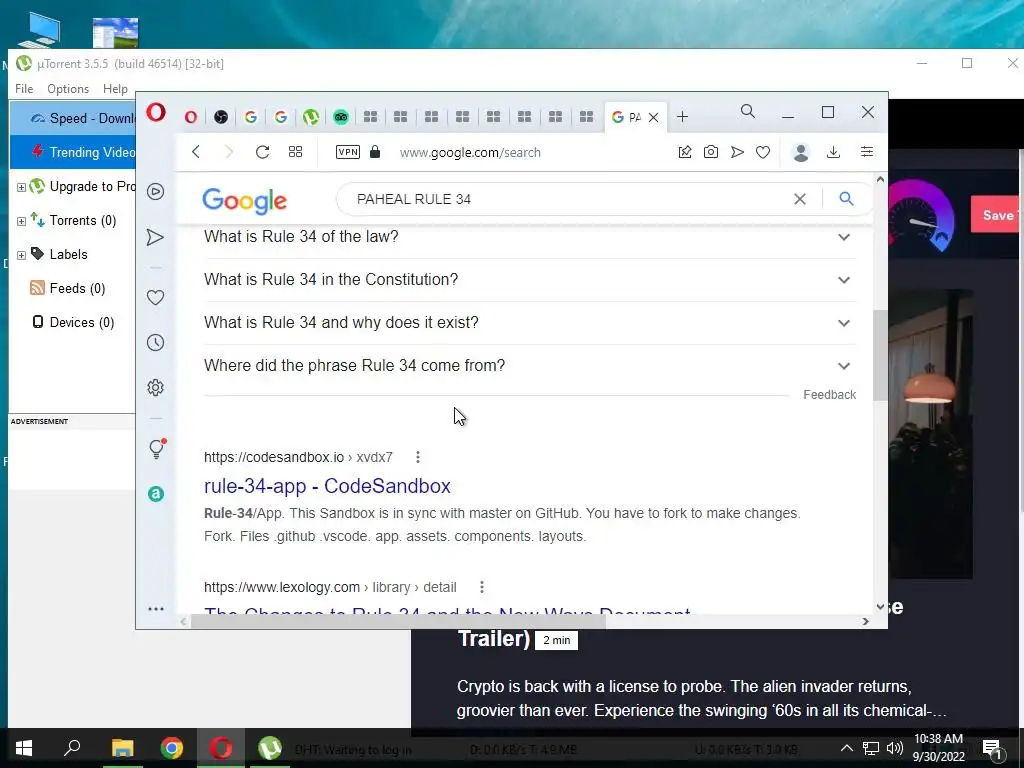
Task: Open options dots for lexology result
Action: pyautogui.click(x=482, y=587)
